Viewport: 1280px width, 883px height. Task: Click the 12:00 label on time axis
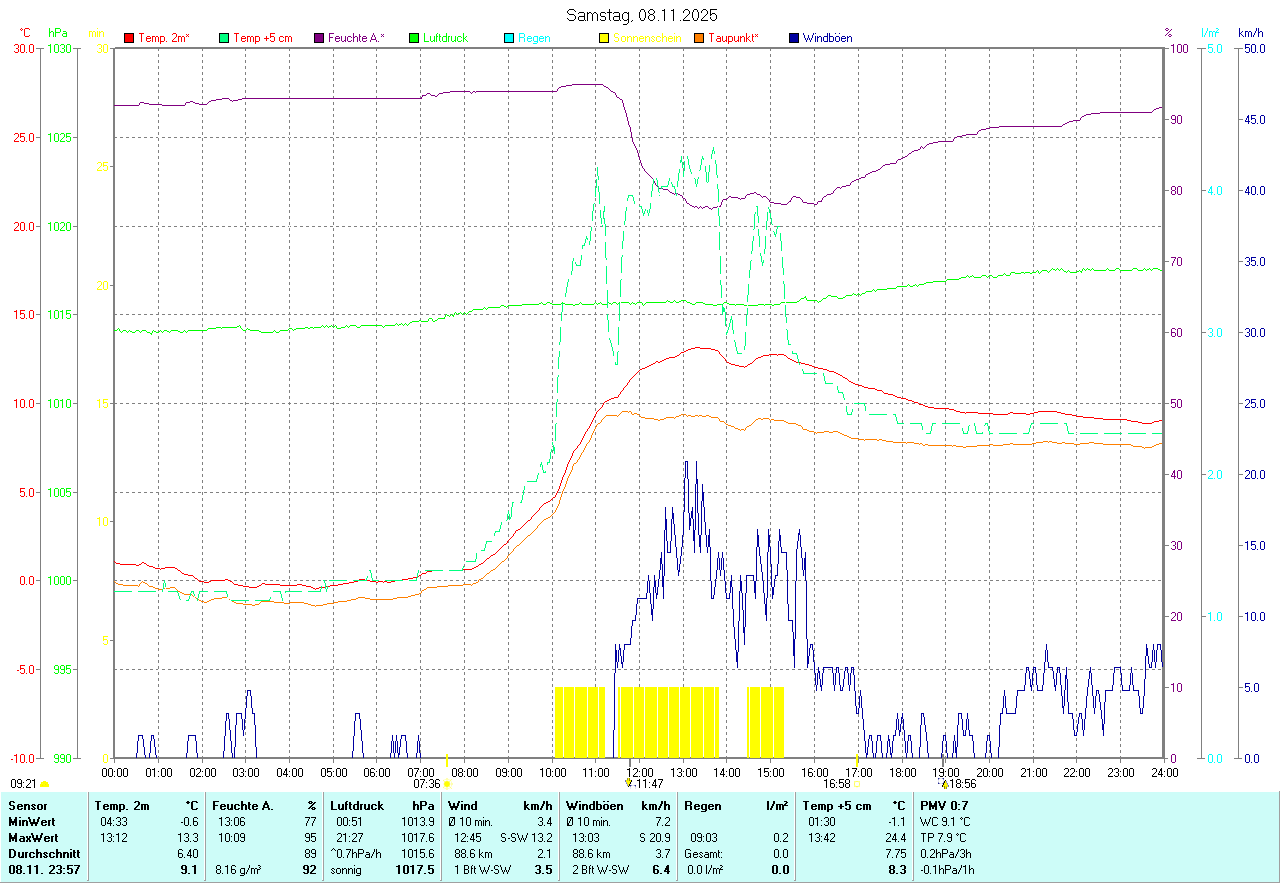[x=640, y=772]
